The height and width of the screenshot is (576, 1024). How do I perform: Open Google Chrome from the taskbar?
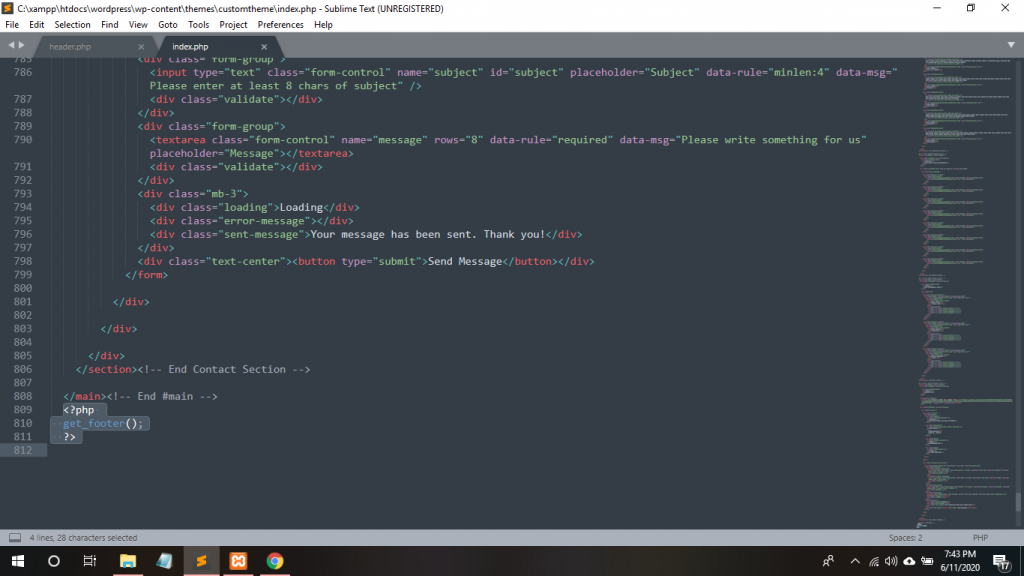point(275,561)
